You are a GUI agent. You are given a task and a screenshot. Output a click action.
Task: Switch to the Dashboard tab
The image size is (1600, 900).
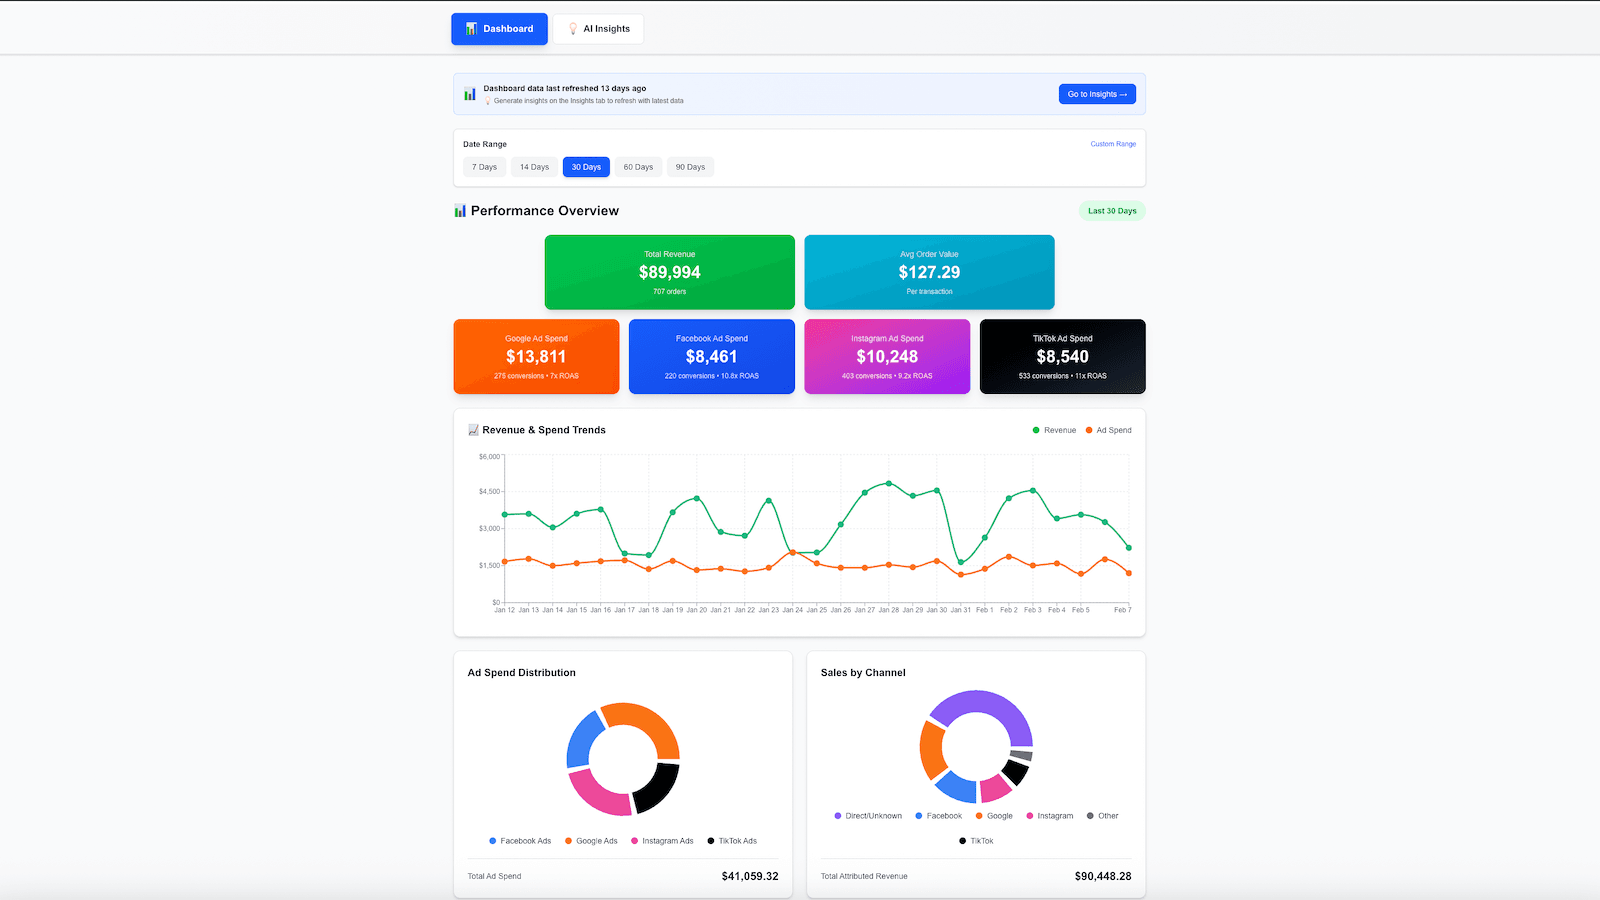point(499,29)
